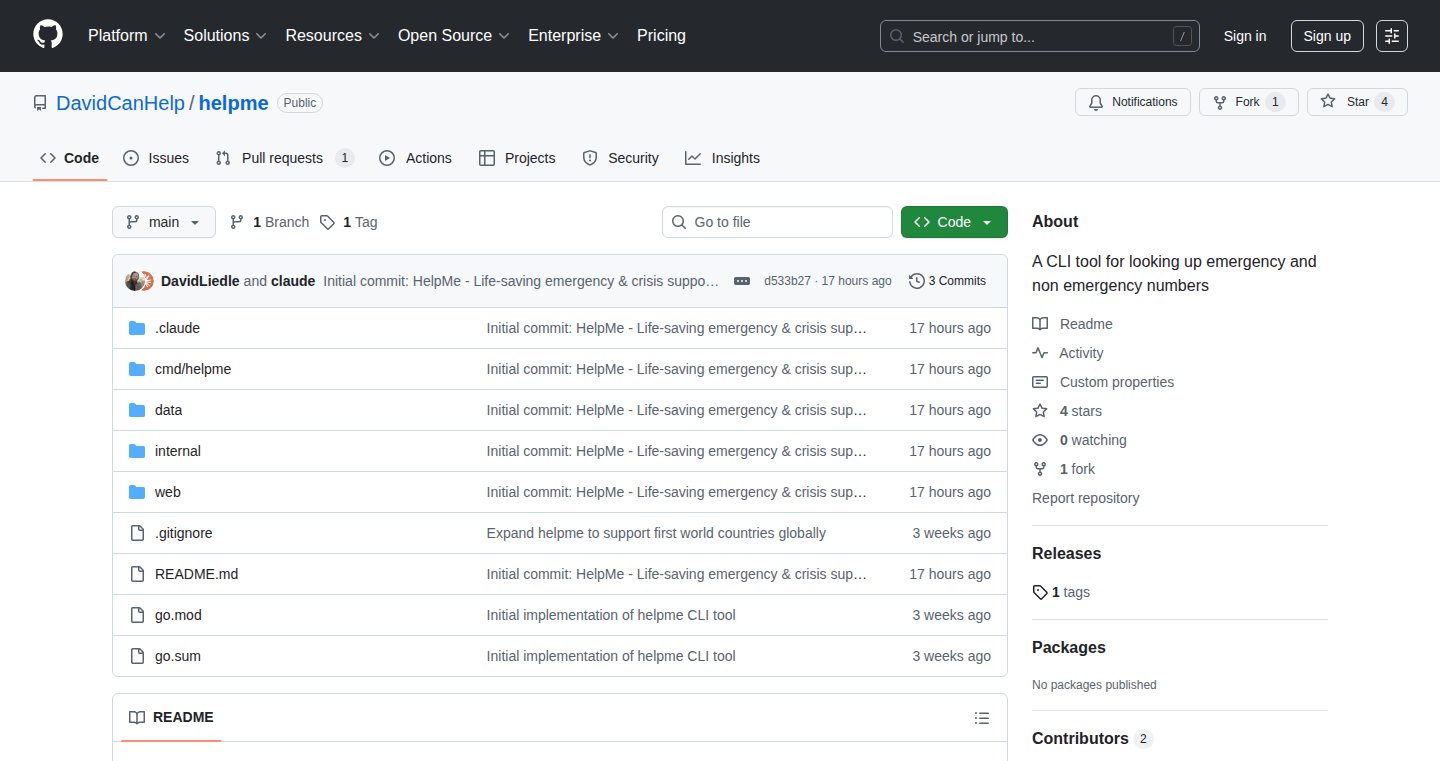Screen dimensions: 1440x761
Task: Click the internal folder icon
Action: click(x=137, y=451)
